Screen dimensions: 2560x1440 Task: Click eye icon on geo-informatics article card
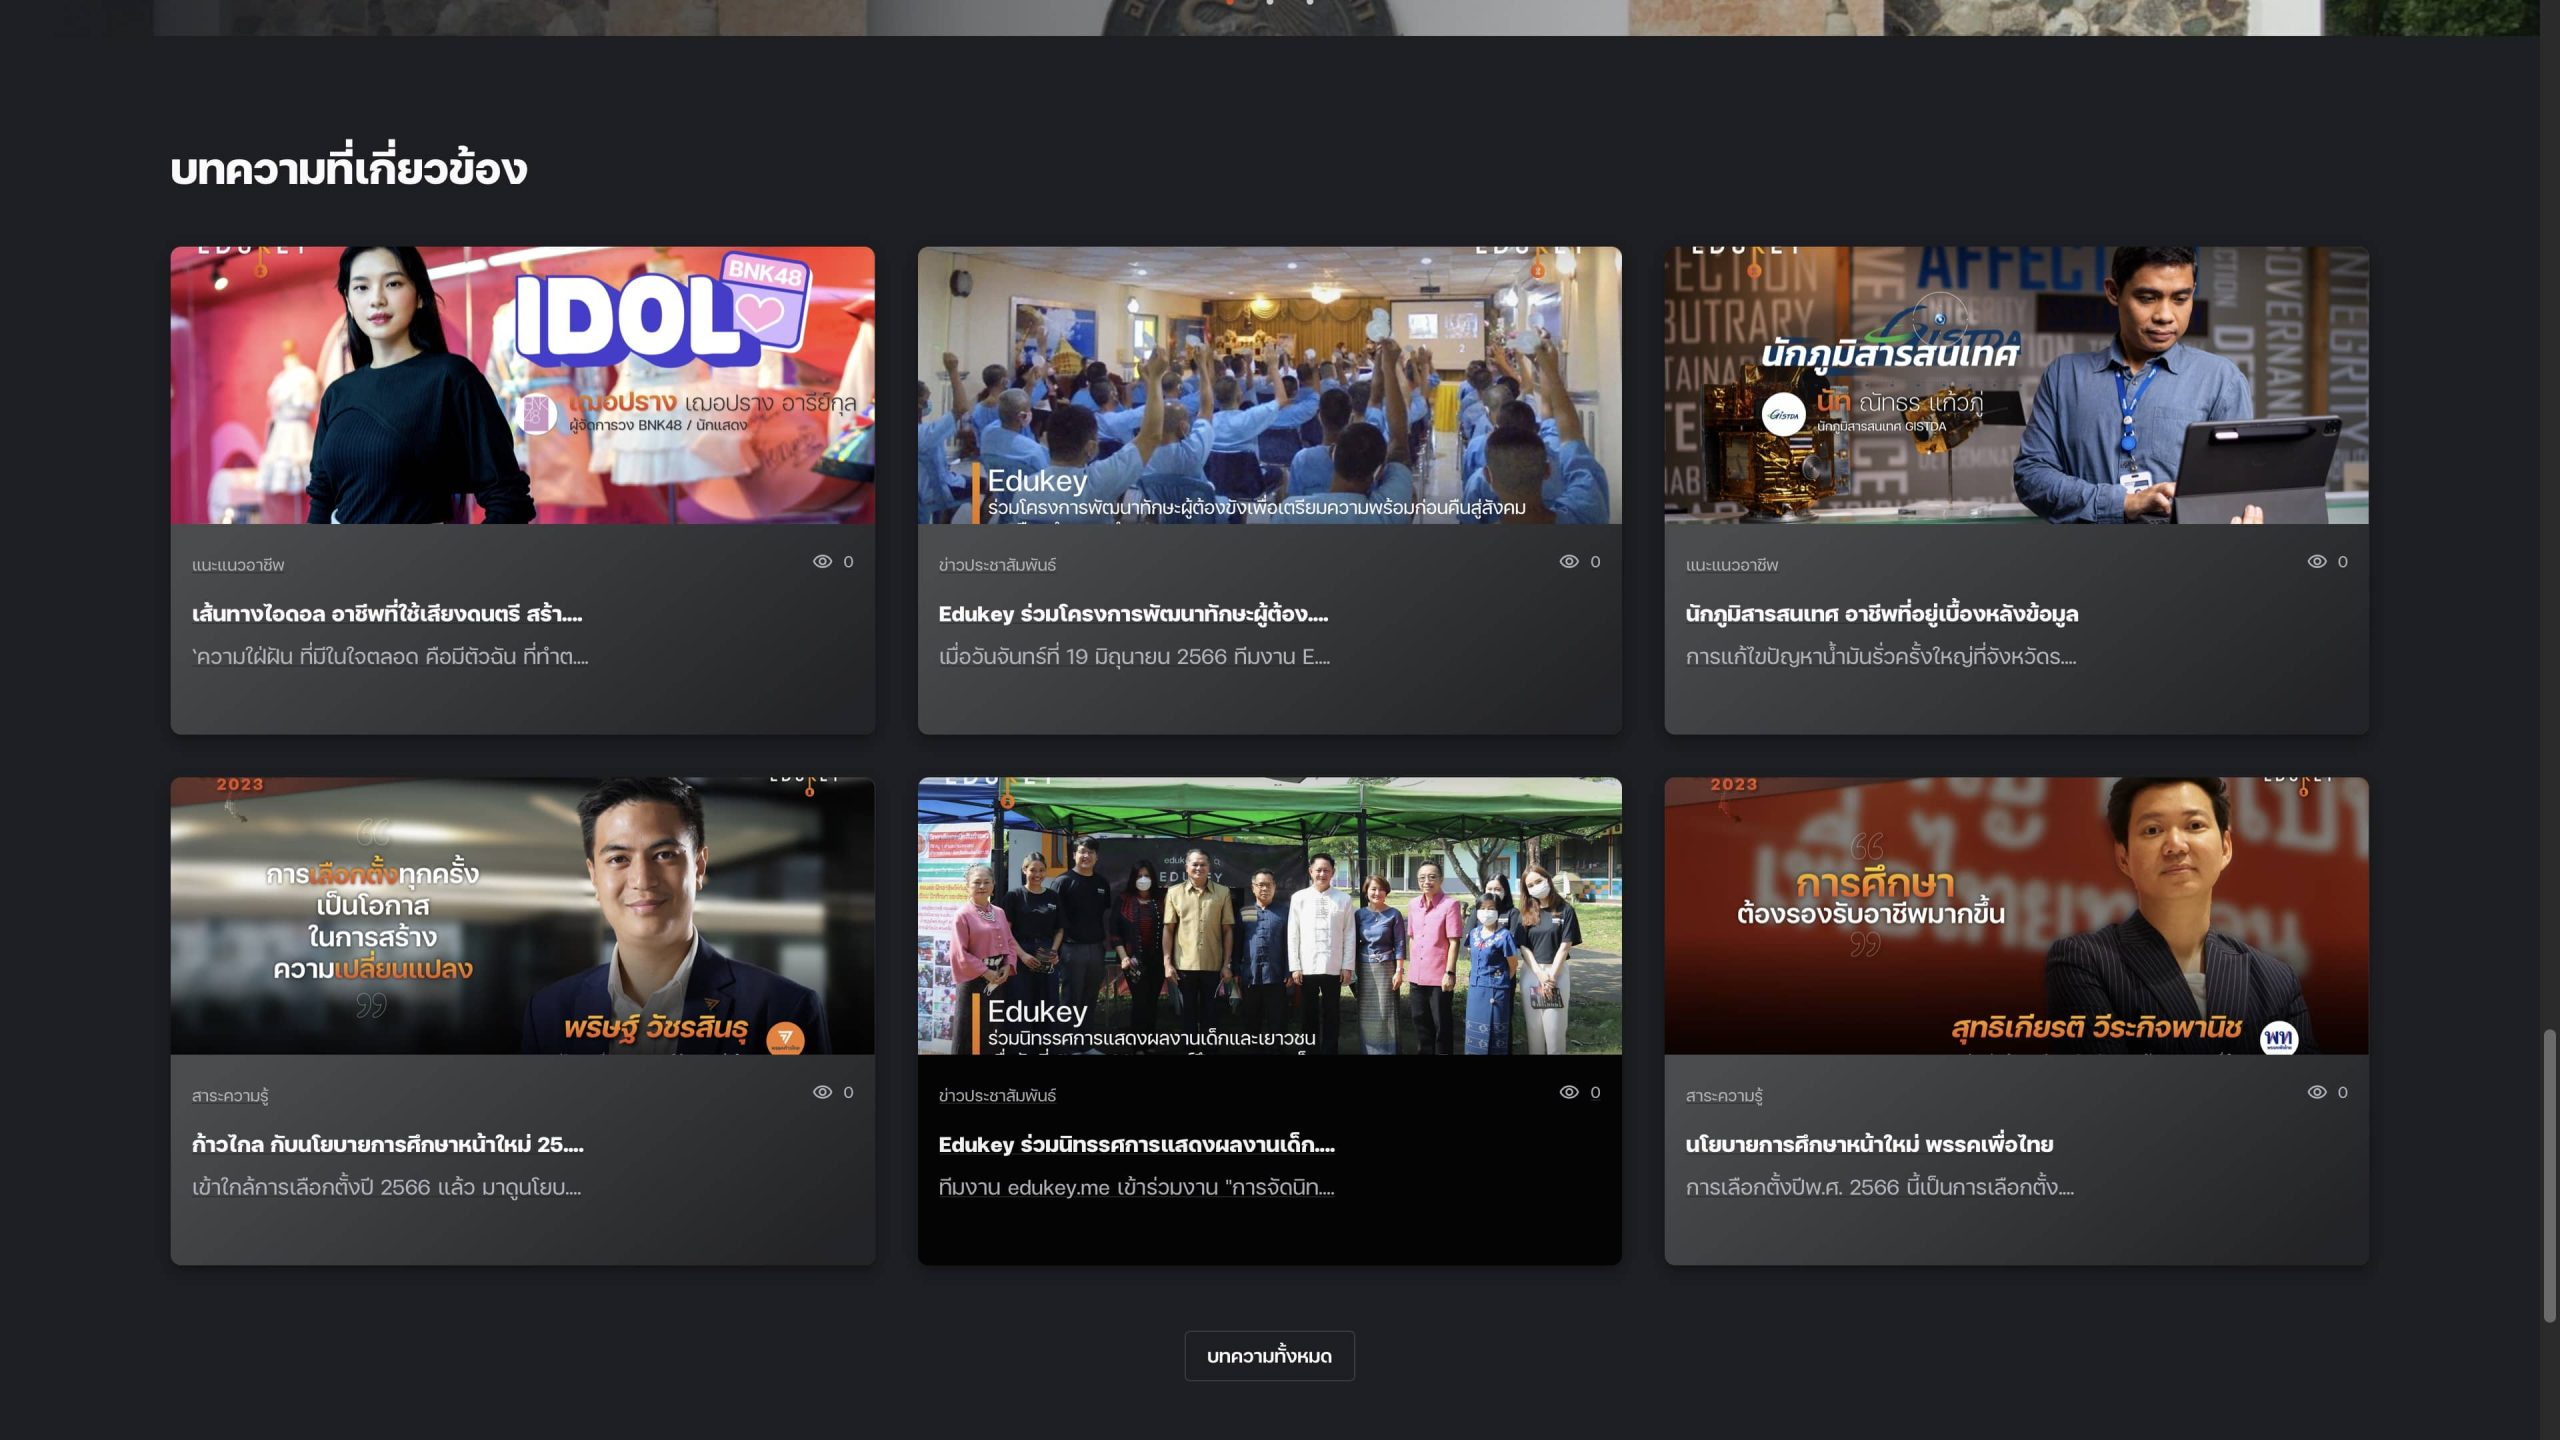click(2316, 561)
